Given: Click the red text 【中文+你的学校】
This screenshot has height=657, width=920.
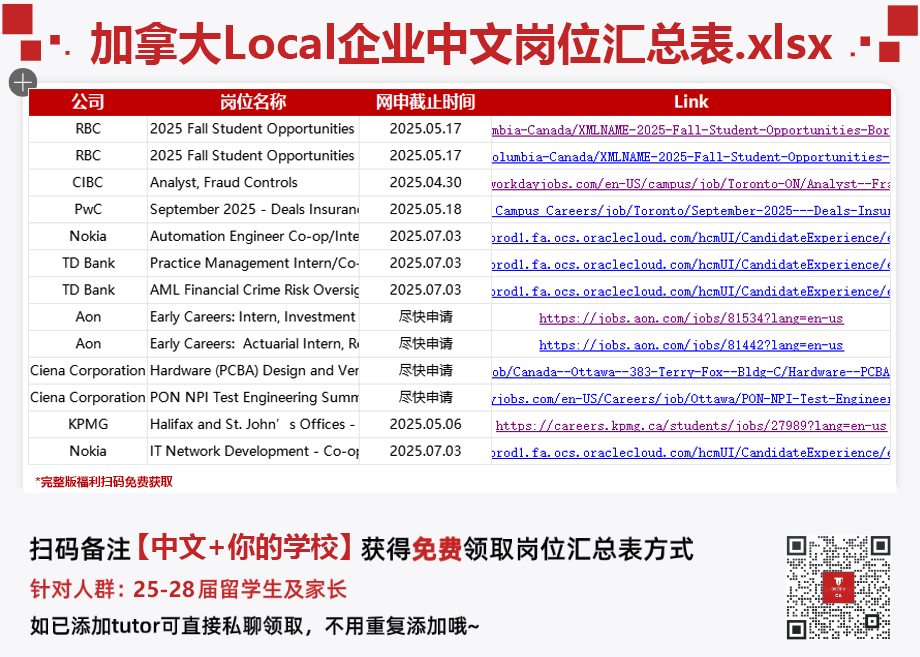Looking at the screenshot, I should tap(245, 548).
